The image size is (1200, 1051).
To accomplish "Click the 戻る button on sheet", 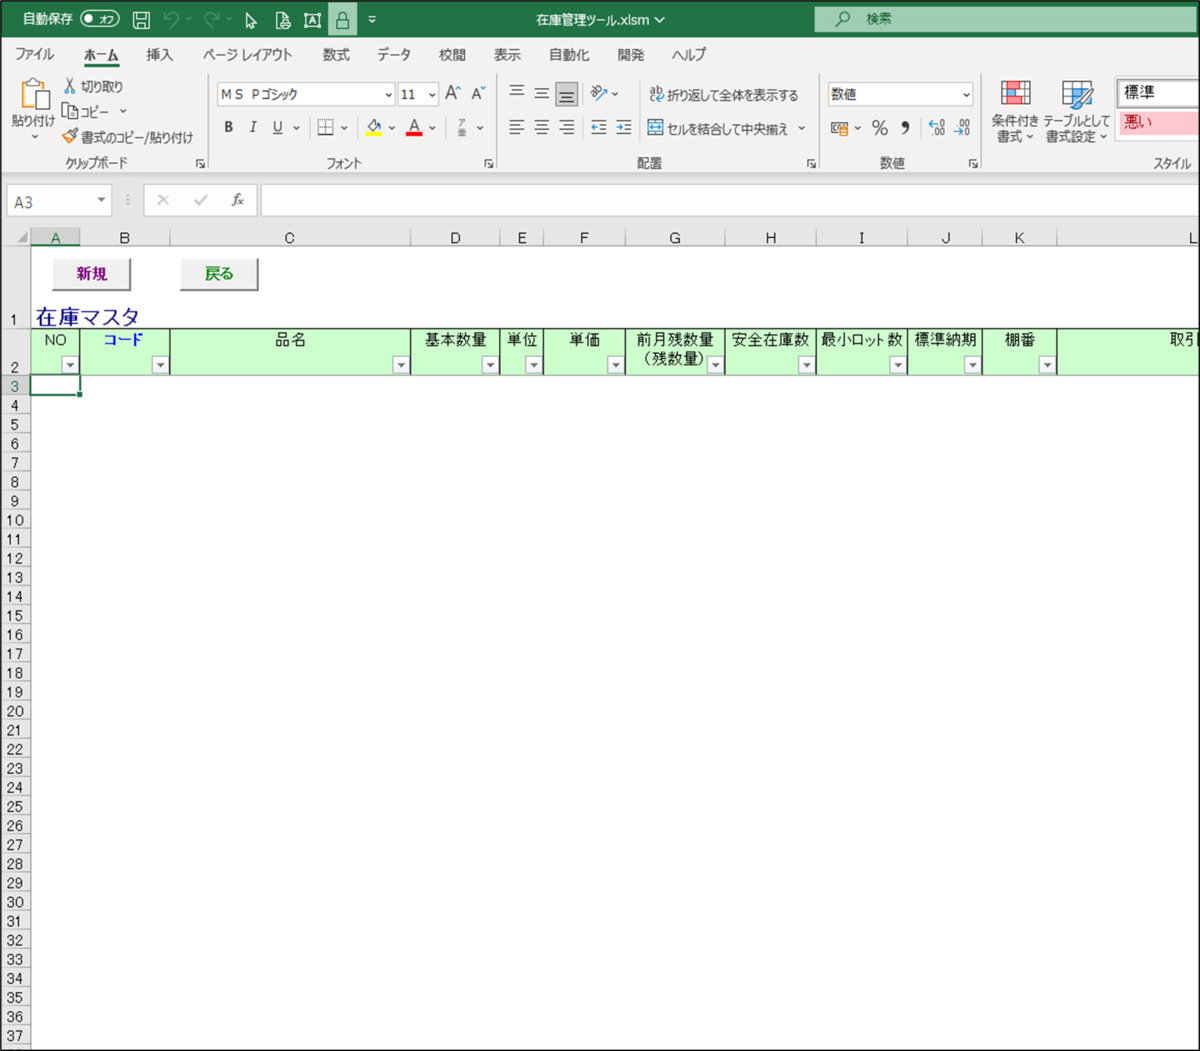I will 219,274.
